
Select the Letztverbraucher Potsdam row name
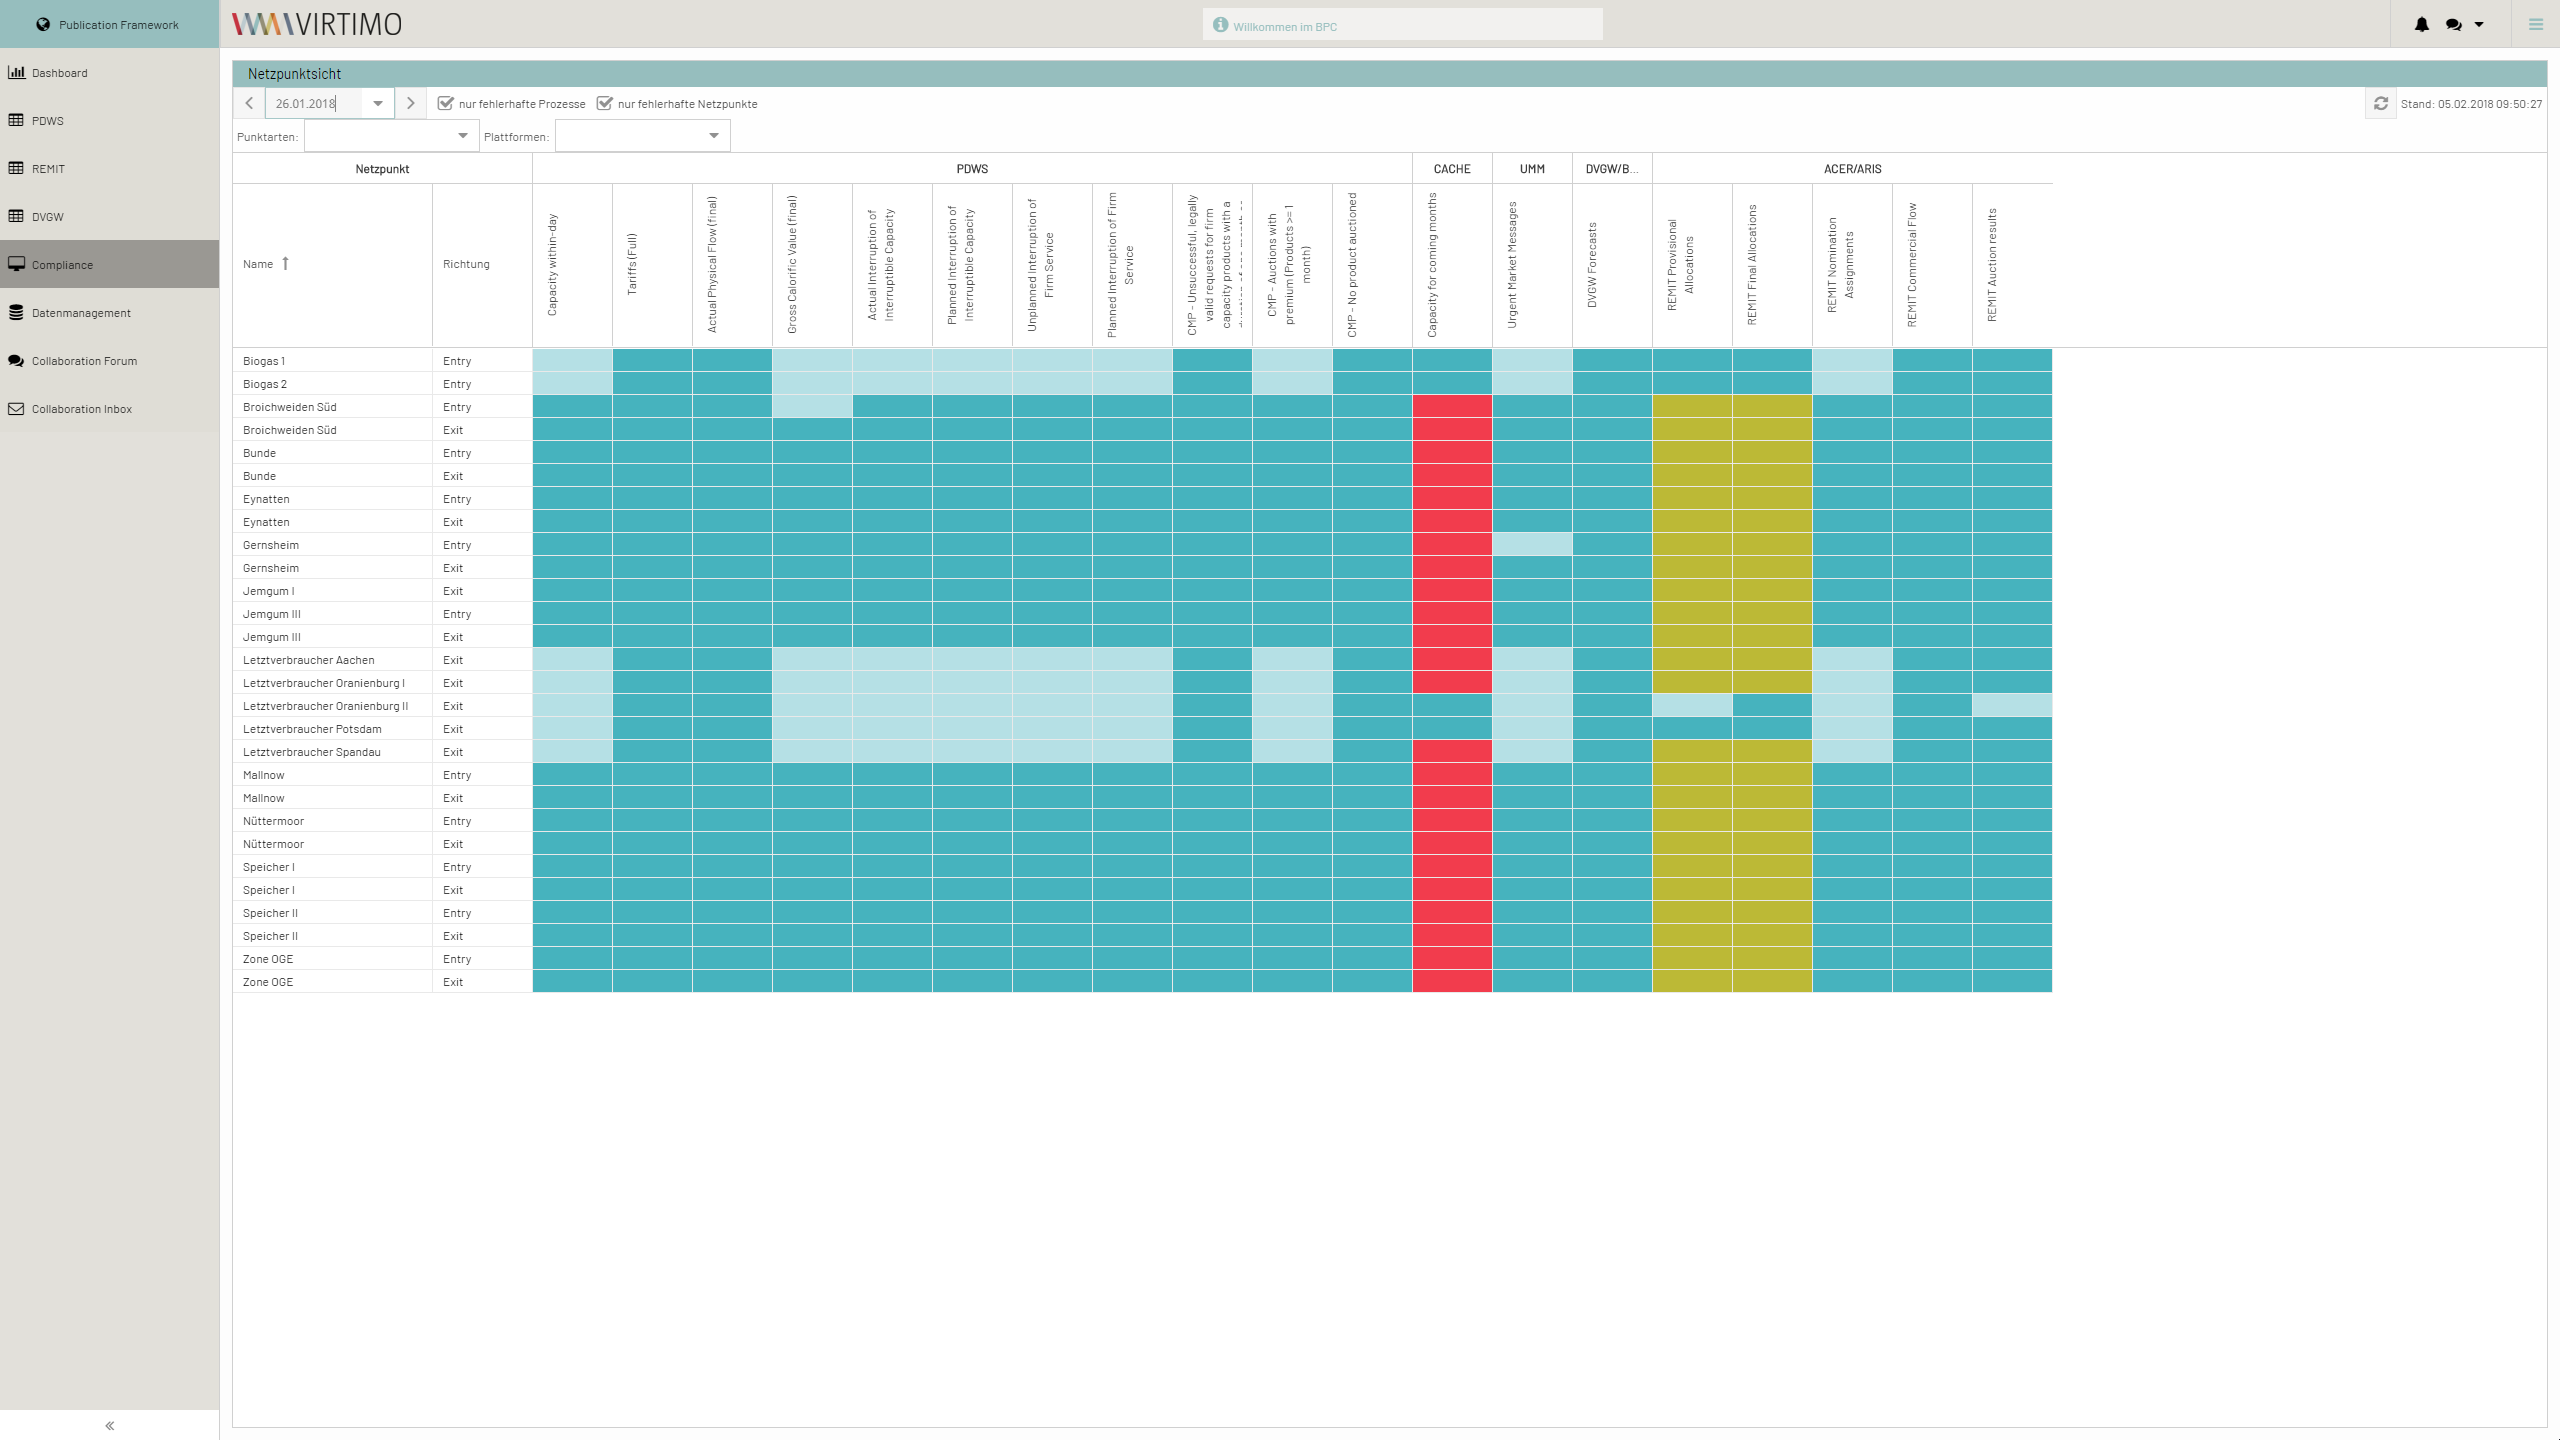(x=312, y=729)
